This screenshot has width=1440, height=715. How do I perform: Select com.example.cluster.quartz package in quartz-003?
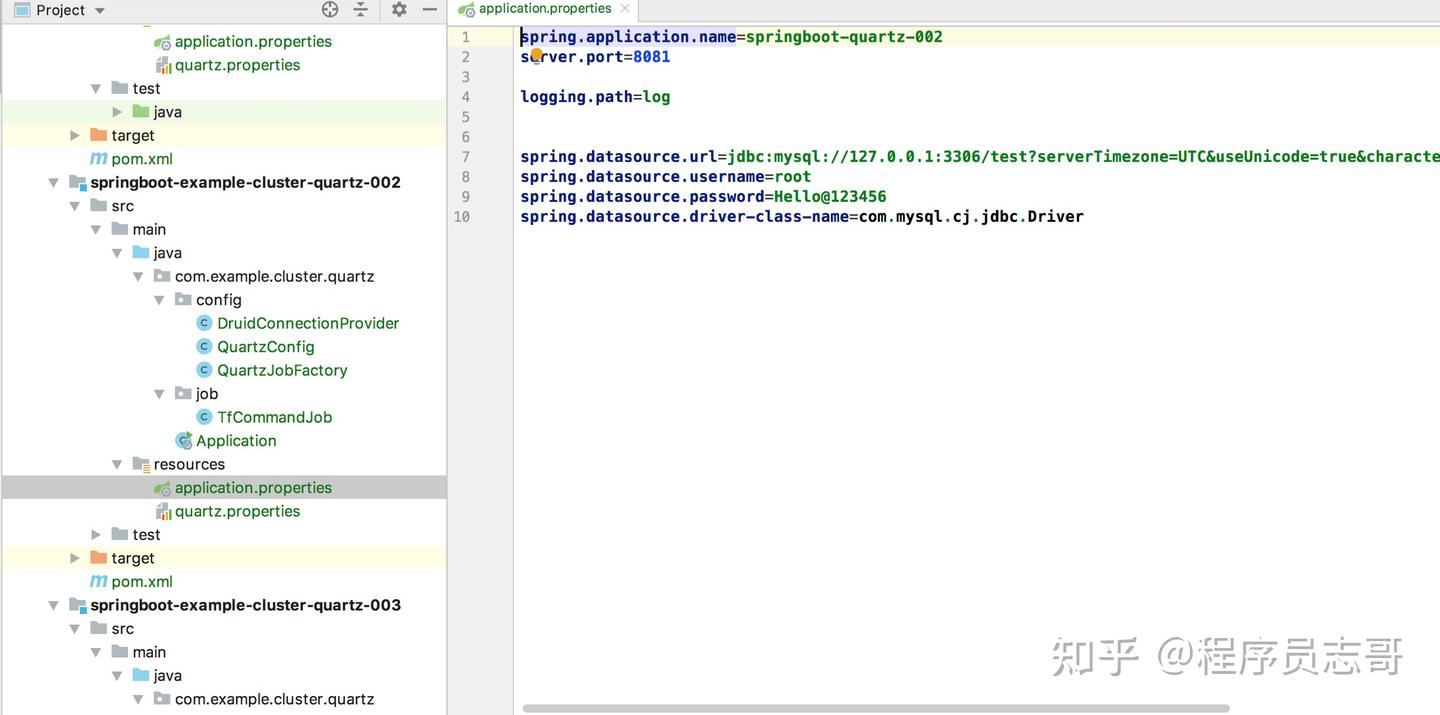point(274,699)
